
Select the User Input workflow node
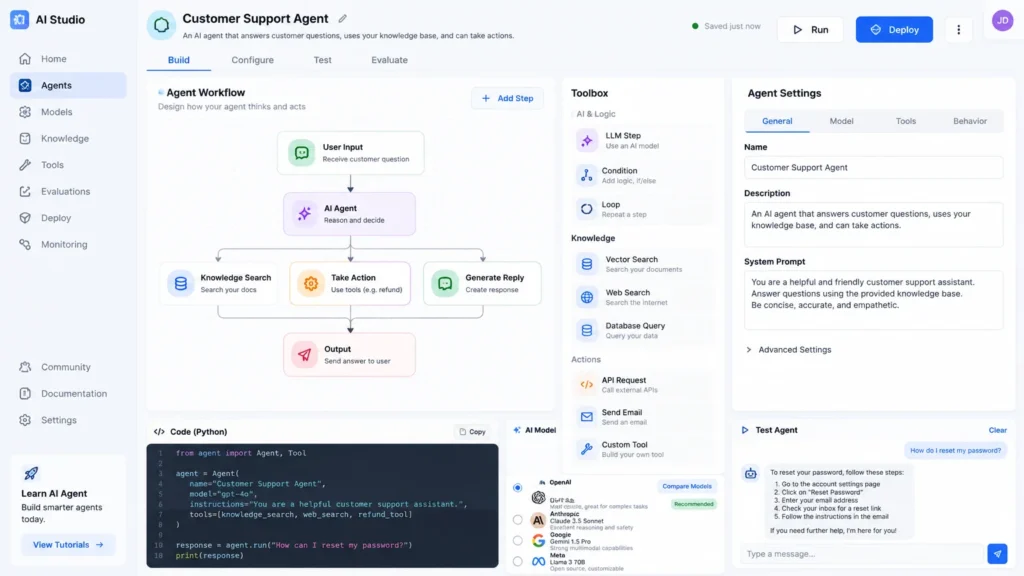[x=351, y=153]
